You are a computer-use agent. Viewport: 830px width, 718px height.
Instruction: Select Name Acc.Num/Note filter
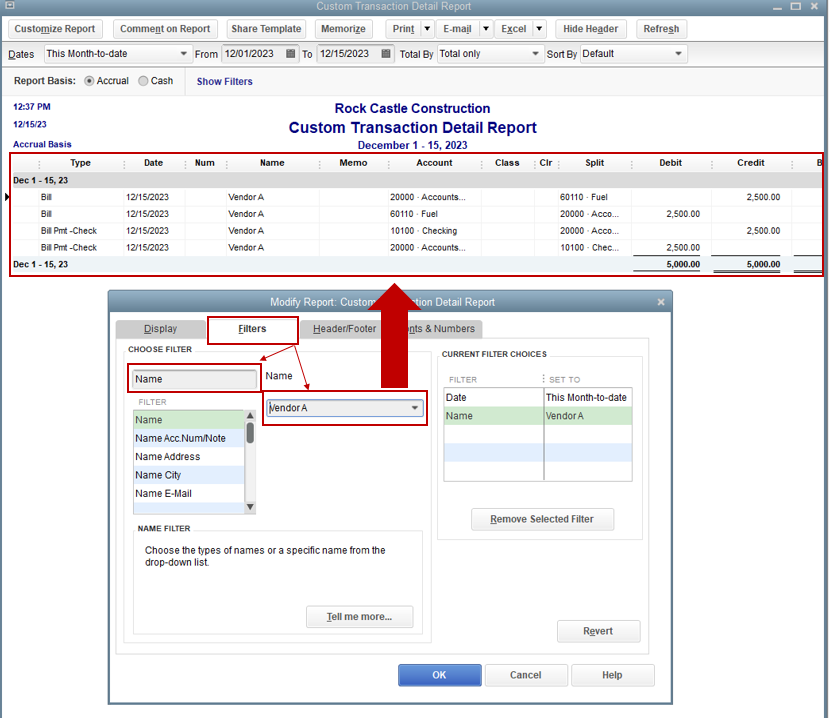coord(189,438)
